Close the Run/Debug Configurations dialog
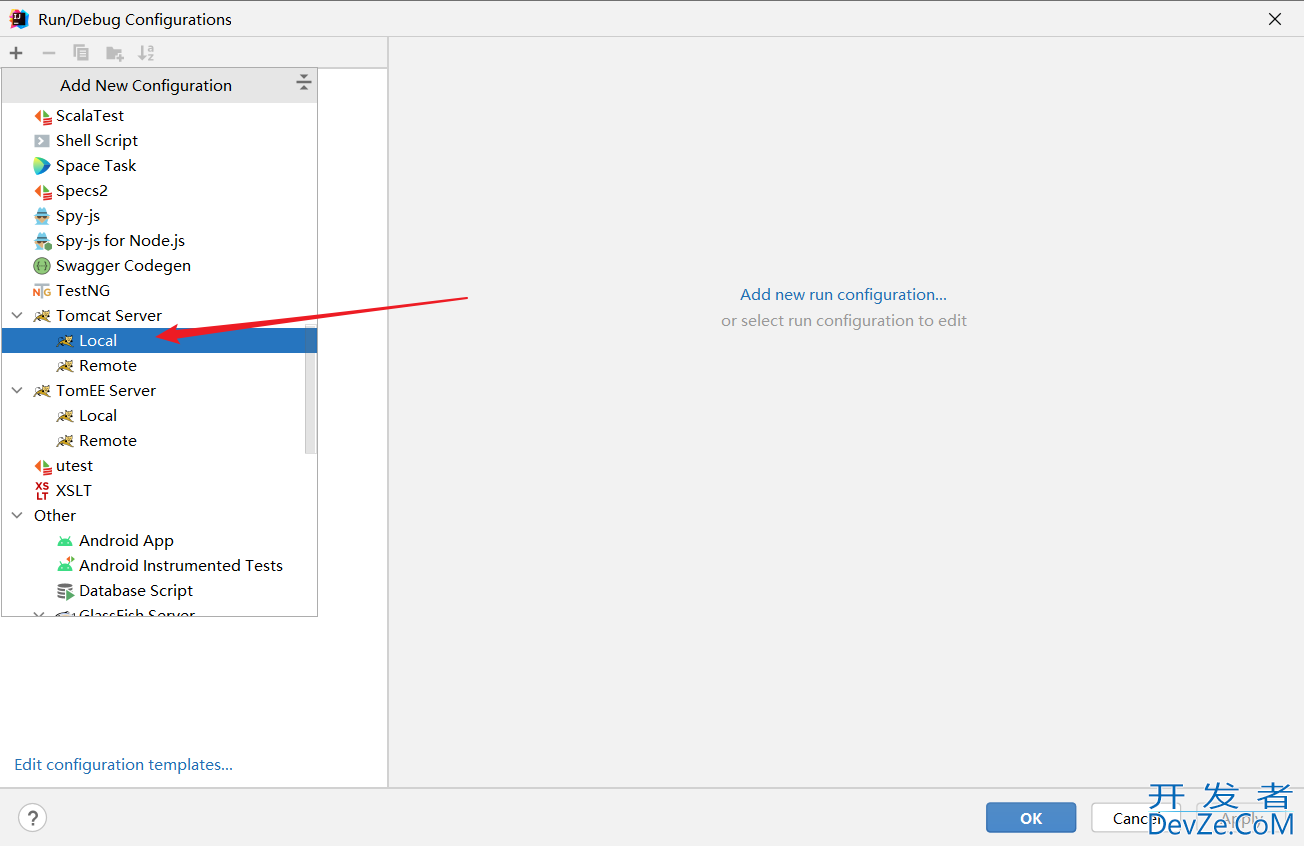The image size is (1304, 846). pos(1275,19)
